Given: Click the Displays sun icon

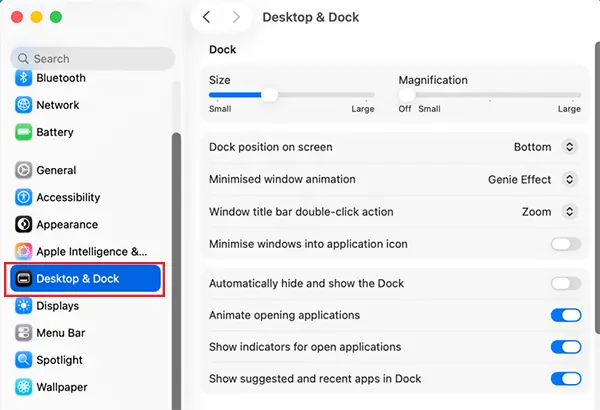Looking at the screenshot, I should pos(23,306).
